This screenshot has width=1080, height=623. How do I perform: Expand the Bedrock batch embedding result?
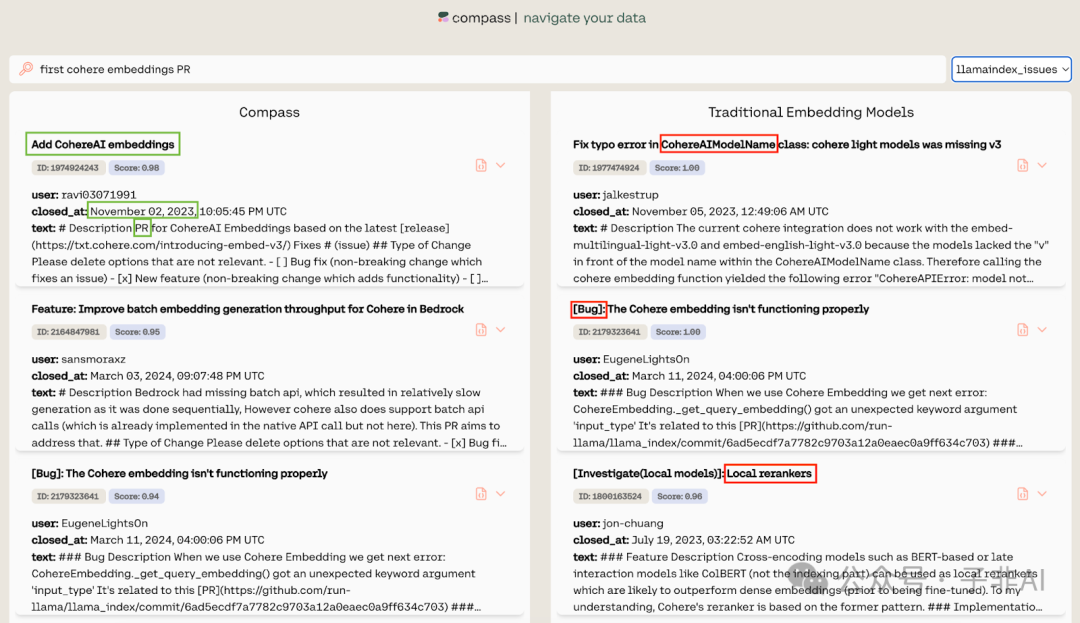pyautogui.click(x=501, y=330)
